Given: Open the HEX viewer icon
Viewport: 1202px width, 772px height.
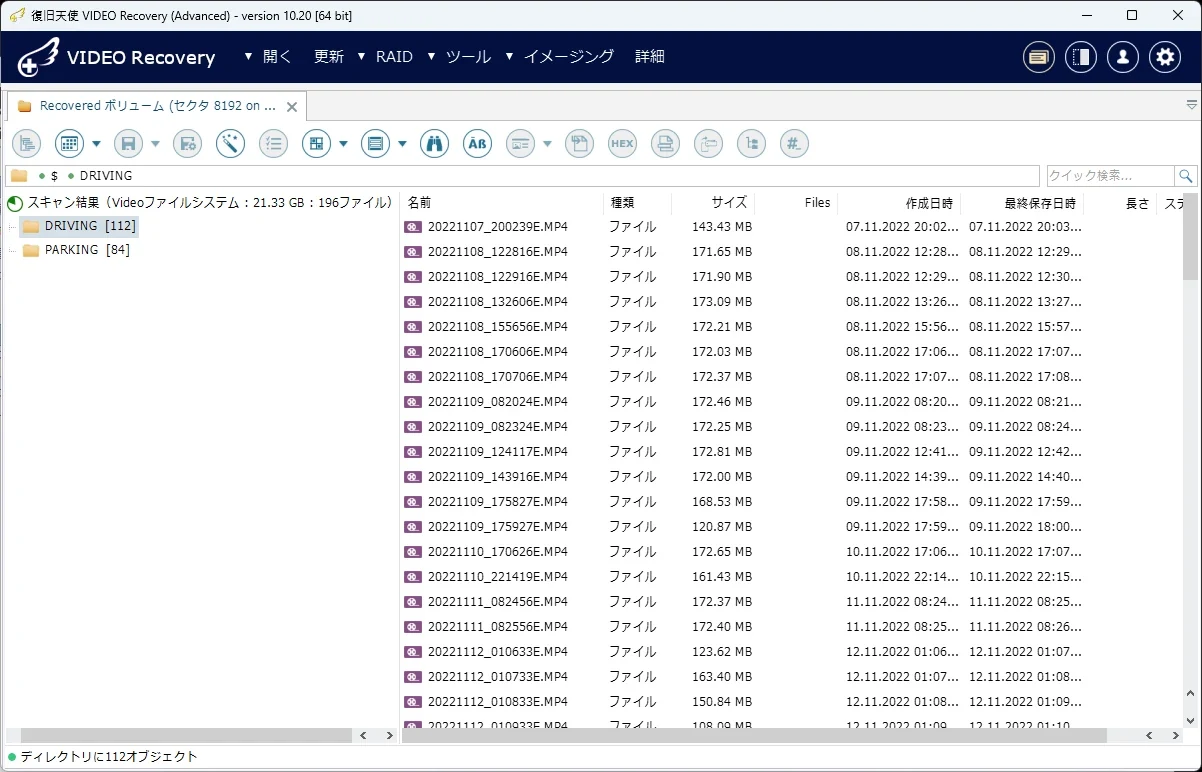Looking at the screenshot, I should coord(622,144).
